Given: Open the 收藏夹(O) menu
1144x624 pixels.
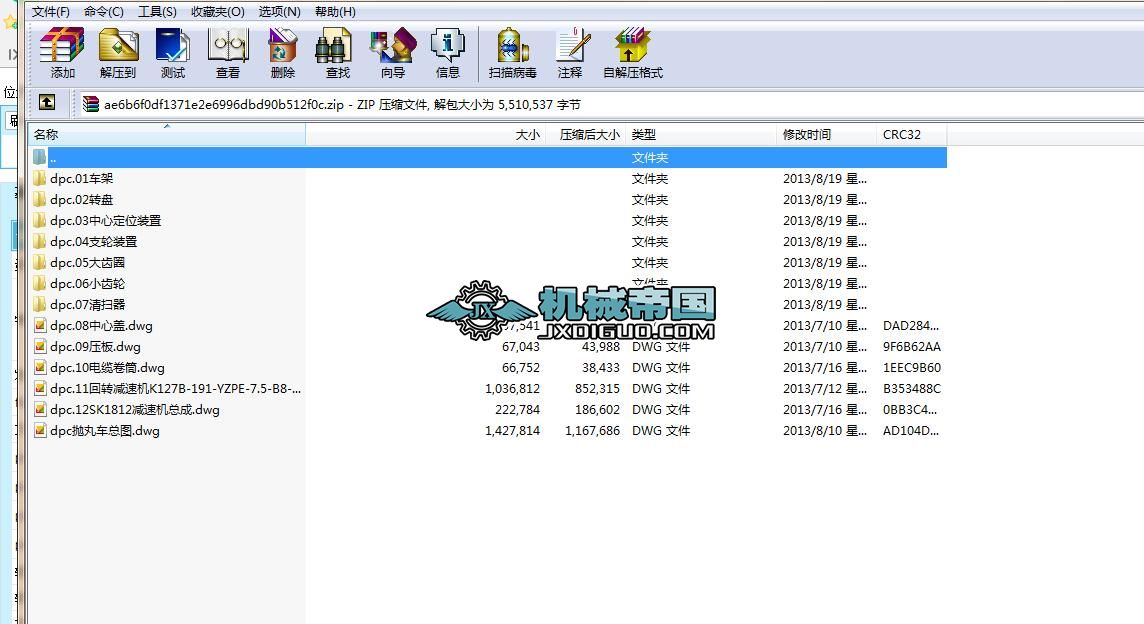Looking at the screenshot, I should pos(217,12).
